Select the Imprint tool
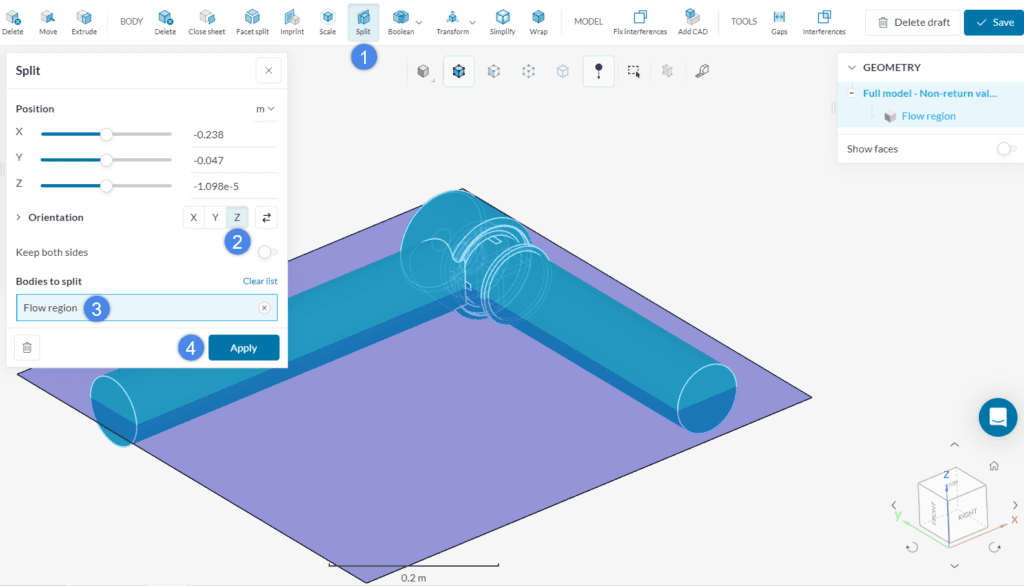Image resolution: width=1024 pixels, height=586 pixels. (x=291, y=20)
